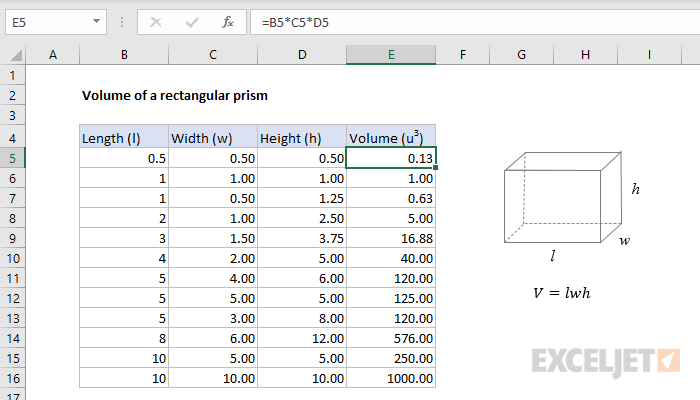The height and width of the screenshot is (400, 700).
Task: Select row 5 header
Action: click(12, 158)
